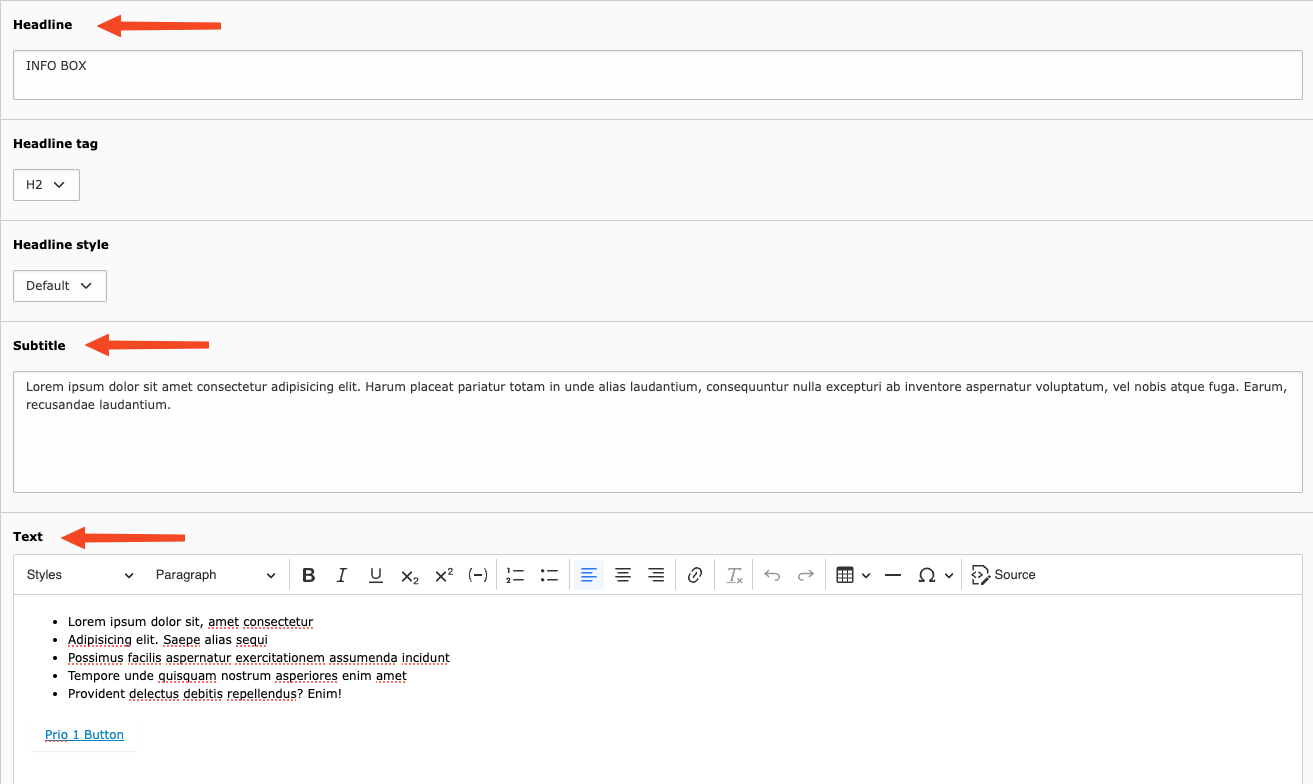Expand the special characters dropdown arrow
The height and width of the screenshot is (784, 1313).
click(x=949, y=575)
